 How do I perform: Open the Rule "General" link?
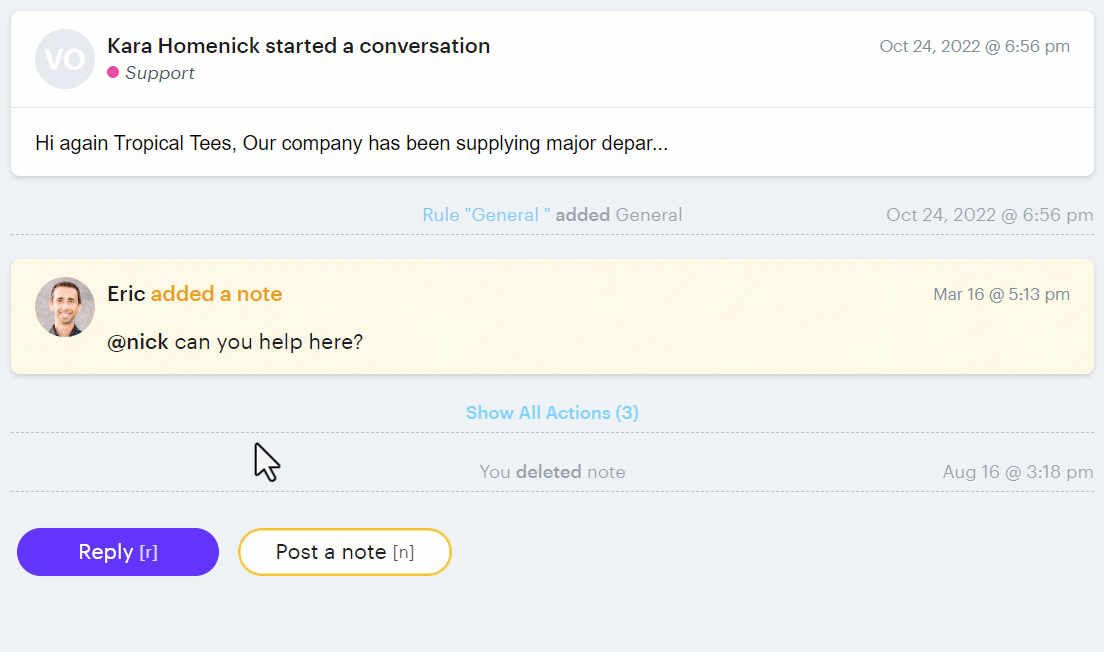pyautogui.click(x=486, y=215)
